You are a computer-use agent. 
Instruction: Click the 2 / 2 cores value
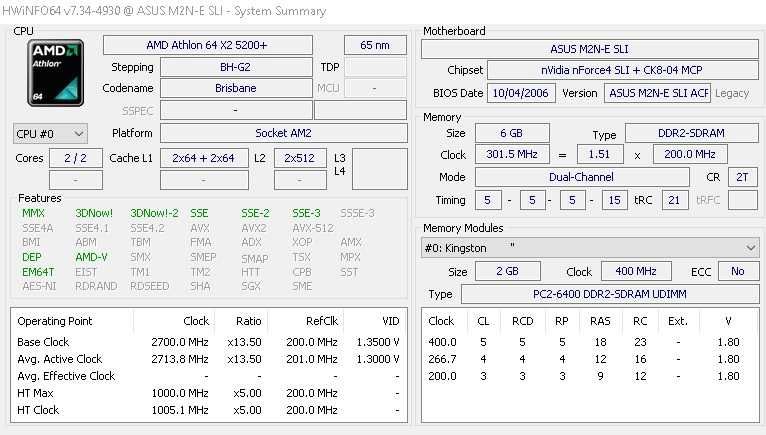pos(76,158)
